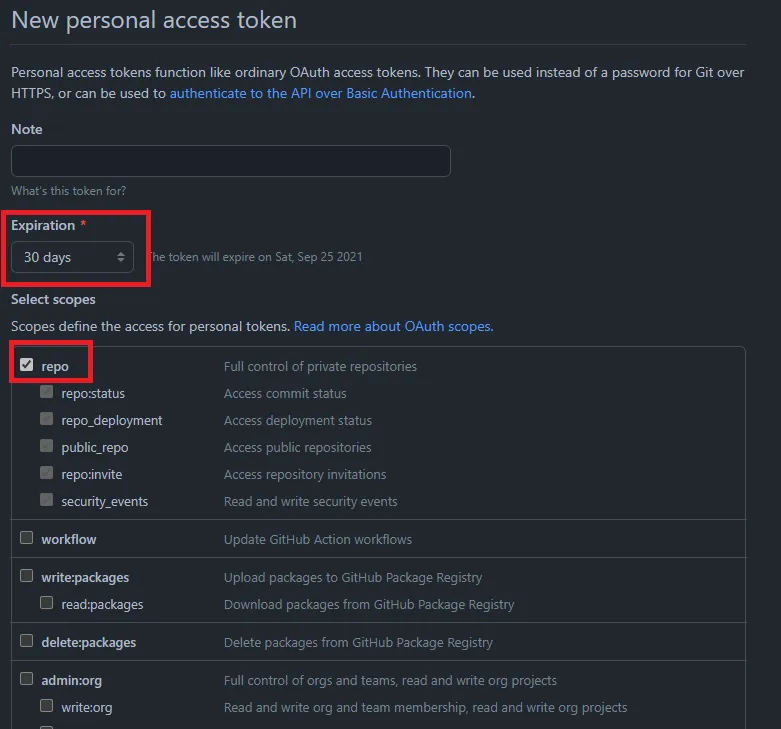Open Read more about OAuth scopes link
The image size is (781, 729).
[393, 326]
